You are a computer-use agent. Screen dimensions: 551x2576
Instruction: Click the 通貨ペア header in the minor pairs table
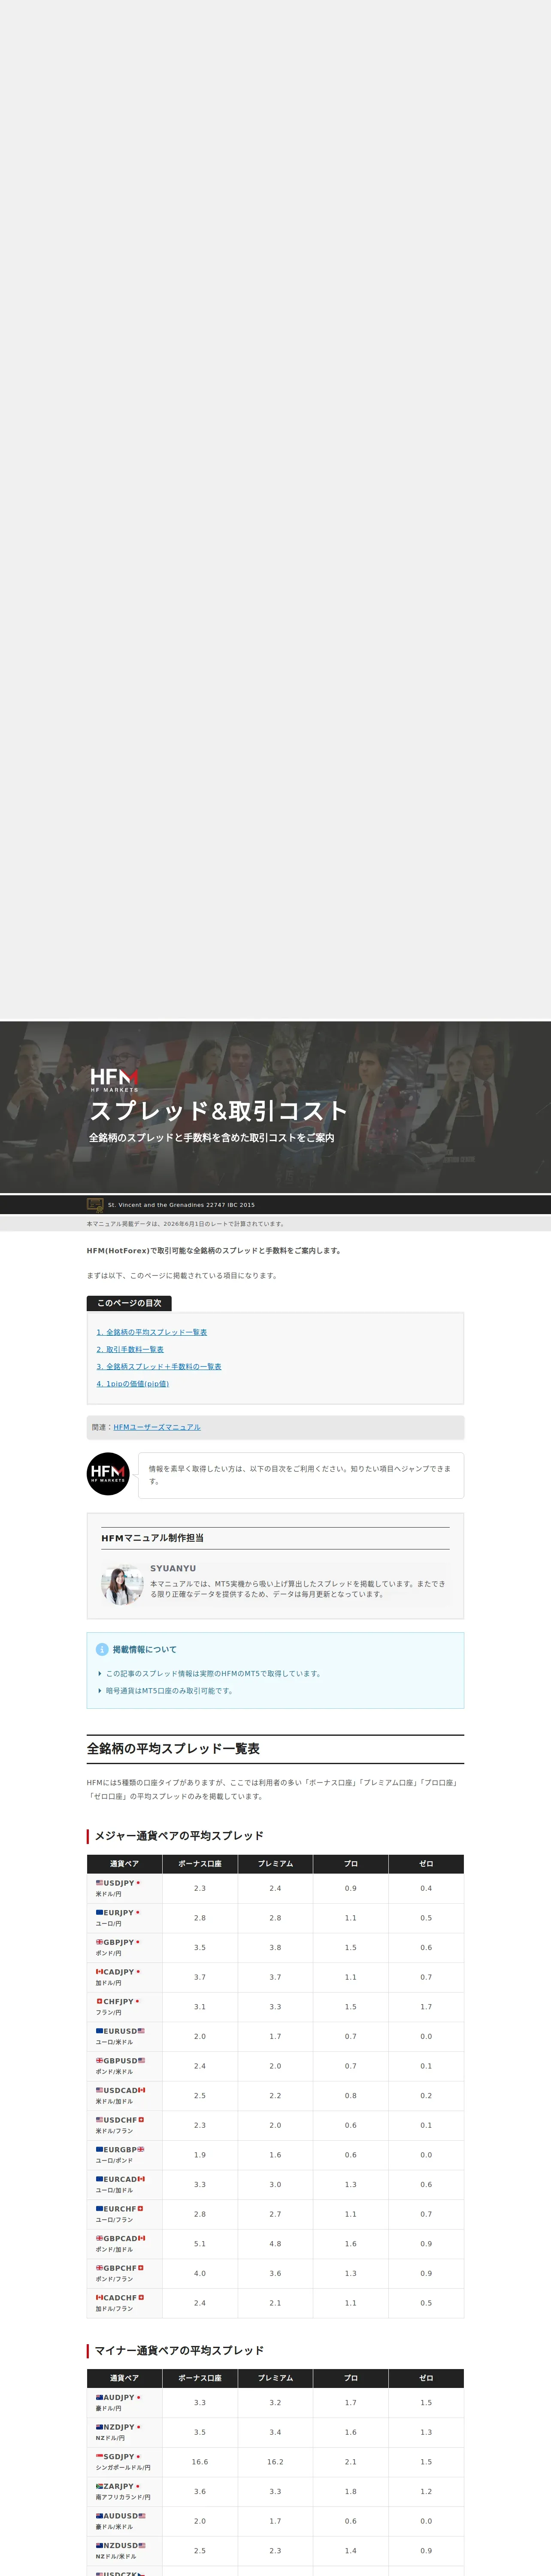(x=125, y=2378)
